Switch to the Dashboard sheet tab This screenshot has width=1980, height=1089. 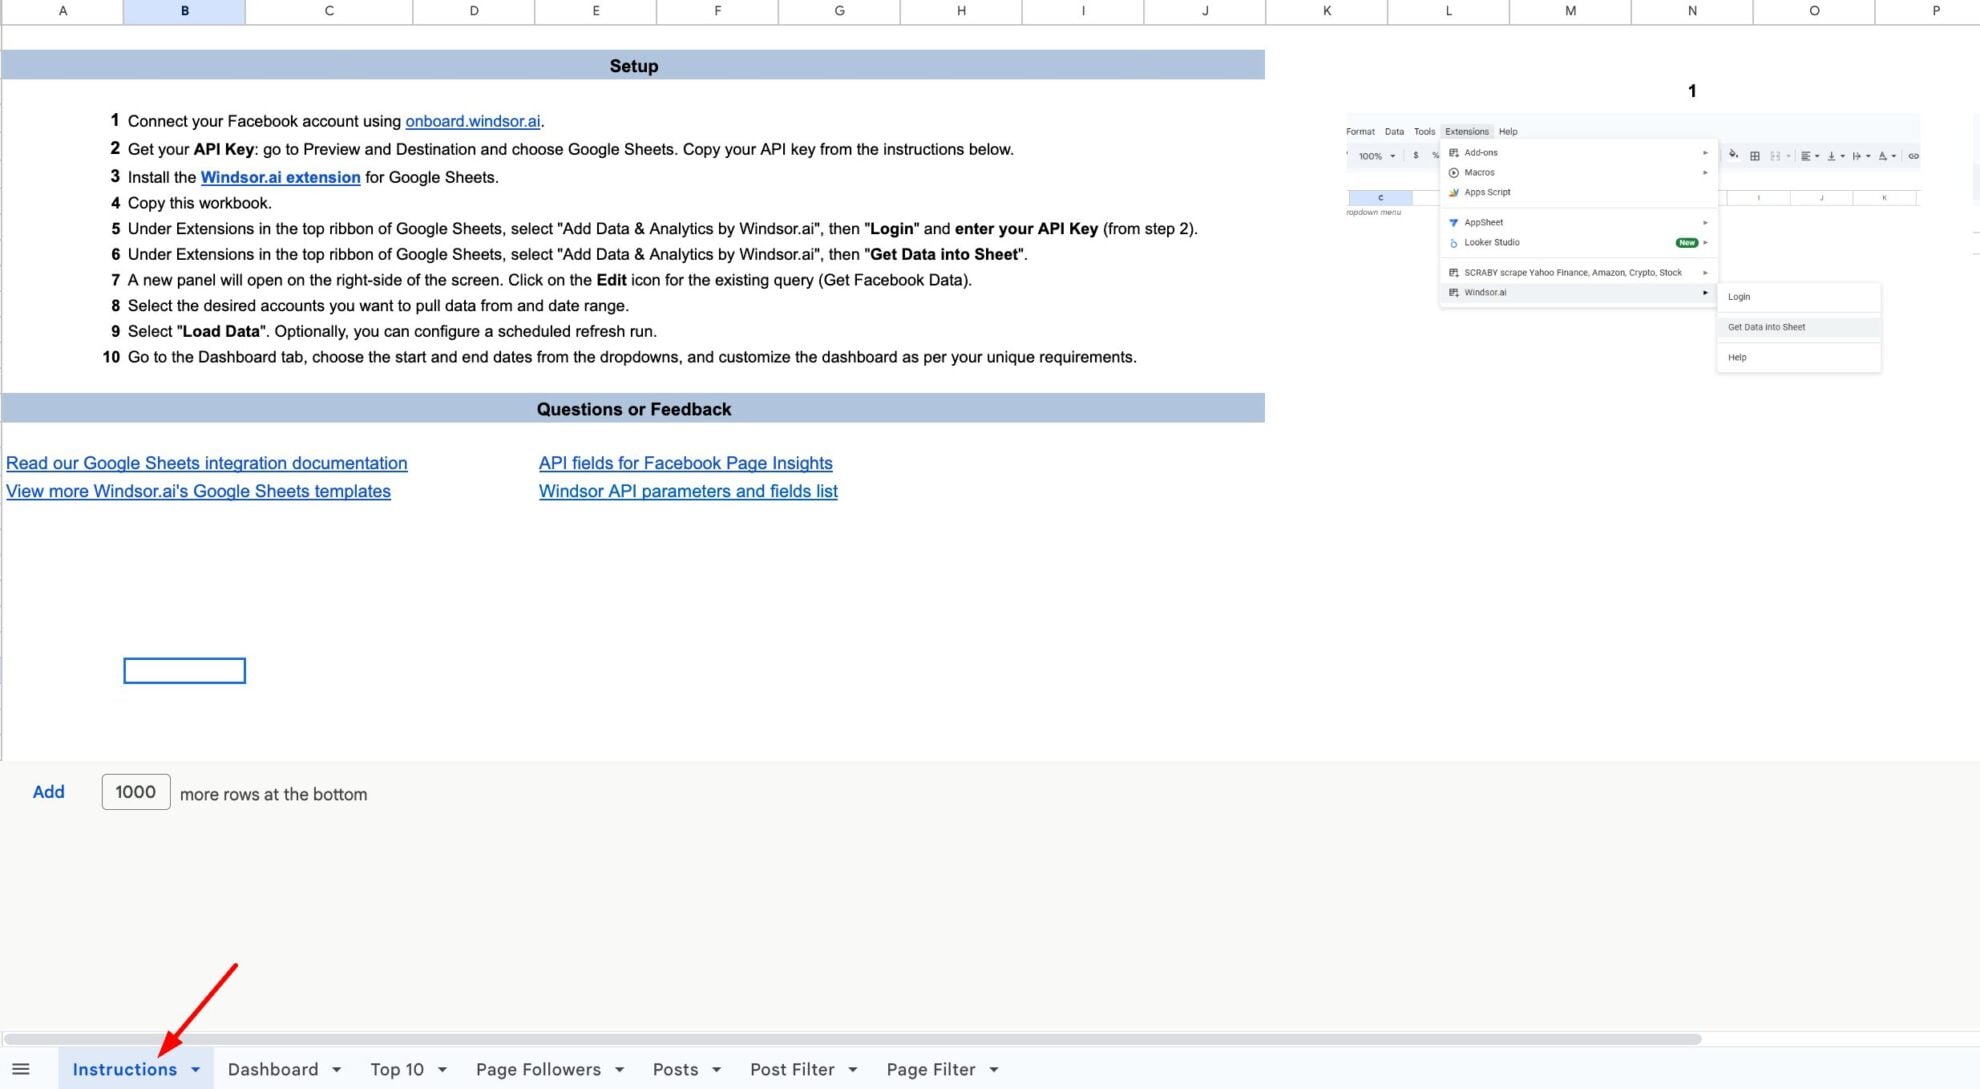272,1069
